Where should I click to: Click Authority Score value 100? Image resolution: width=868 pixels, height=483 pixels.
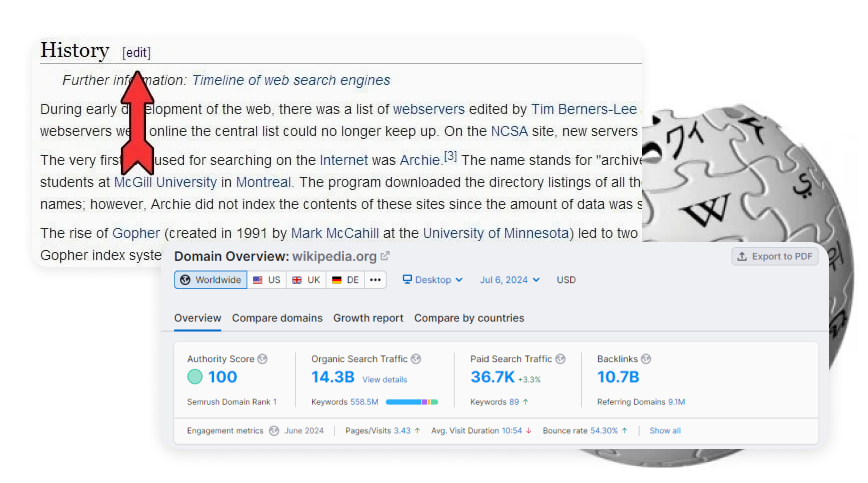coord(223,377)
